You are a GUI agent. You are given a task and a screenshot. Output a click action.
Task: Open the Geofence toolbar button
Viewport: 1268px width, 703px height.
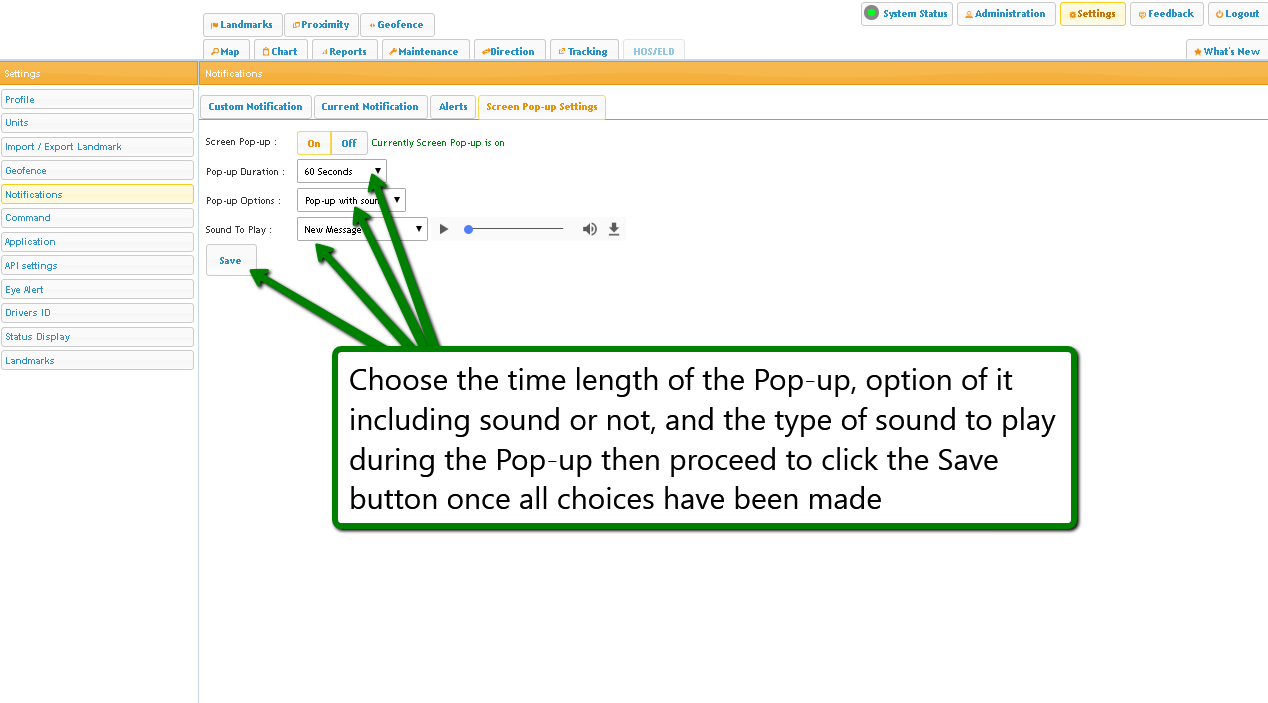(396, 25)
